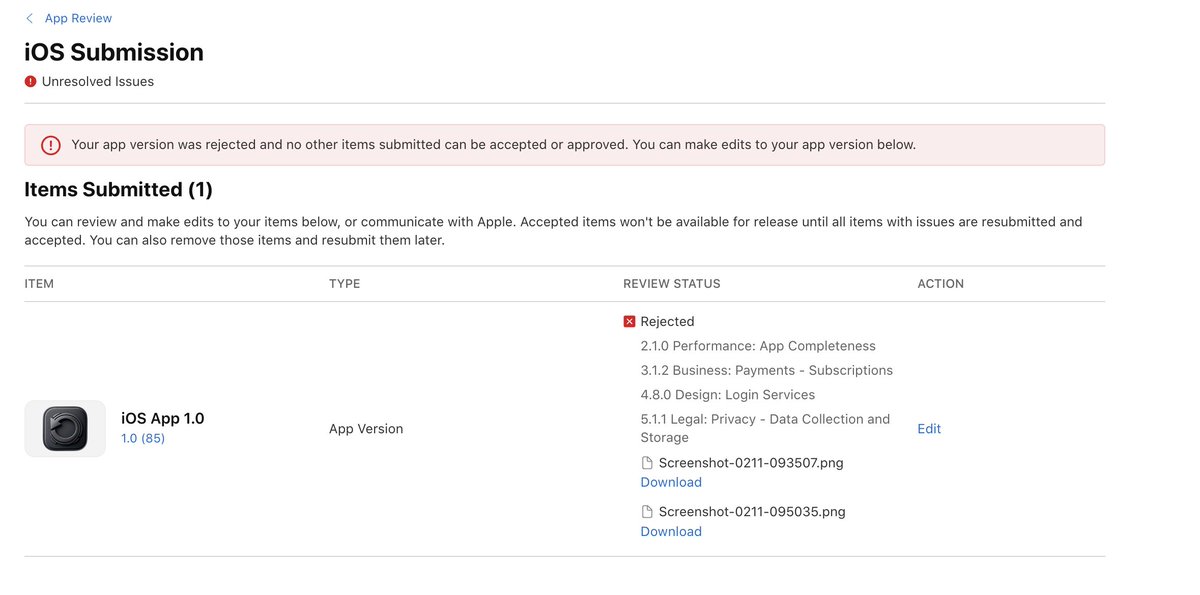1200x595 pixels.
Task: Click the 'iOS Submission' page title
Action: pos(114,52)
